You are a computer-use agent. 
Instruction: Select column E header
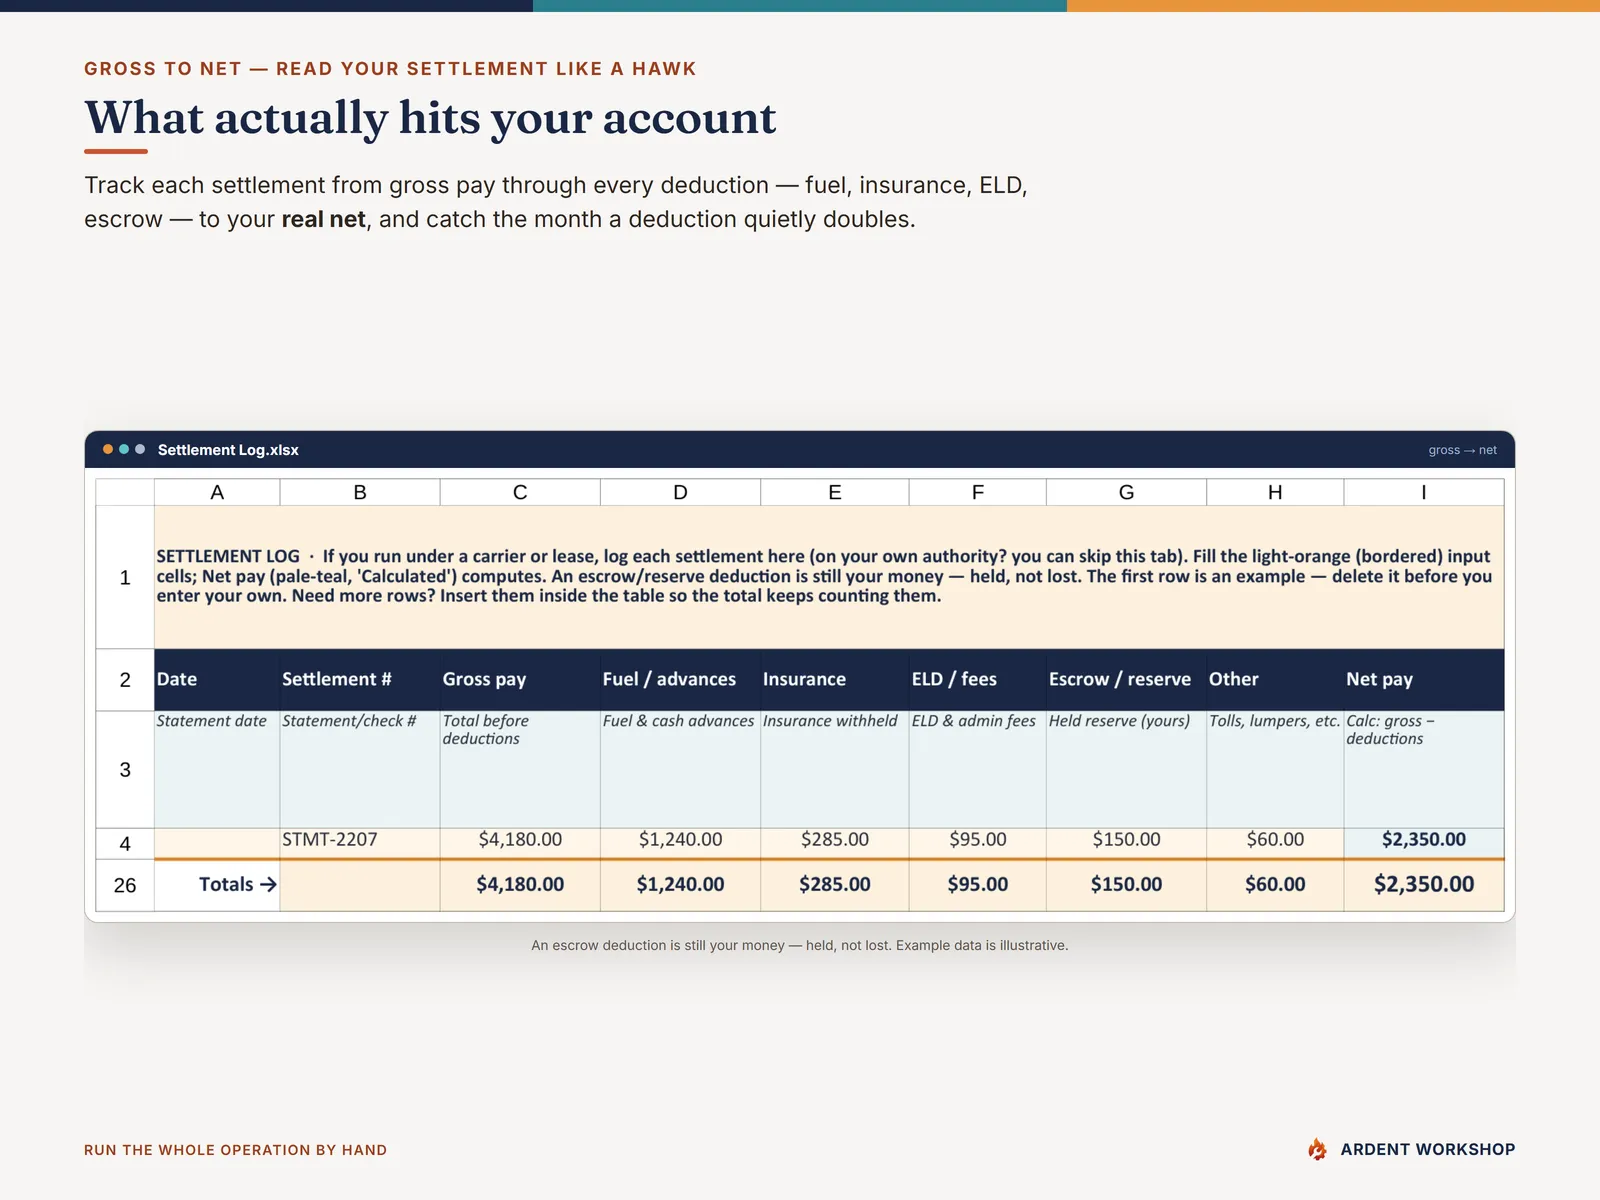[835, 492]
